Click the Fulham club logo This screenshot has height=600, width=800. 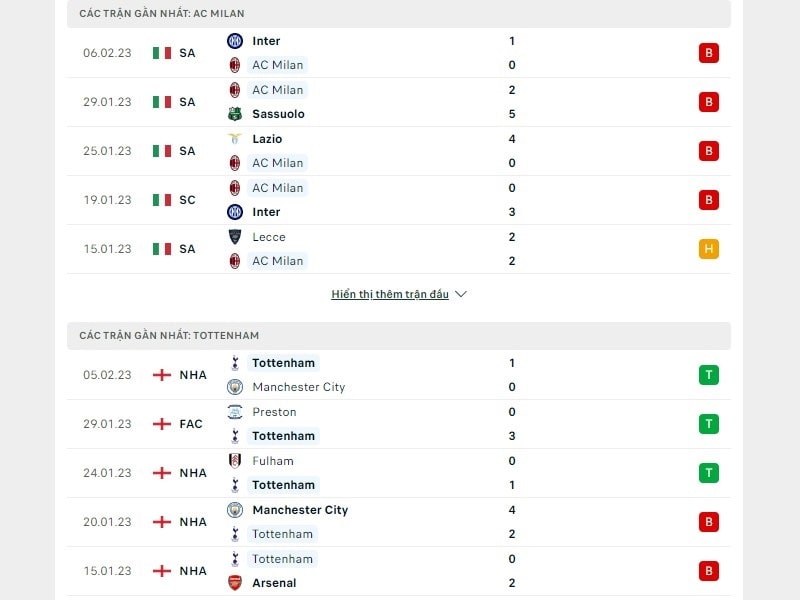click(233, 461)
